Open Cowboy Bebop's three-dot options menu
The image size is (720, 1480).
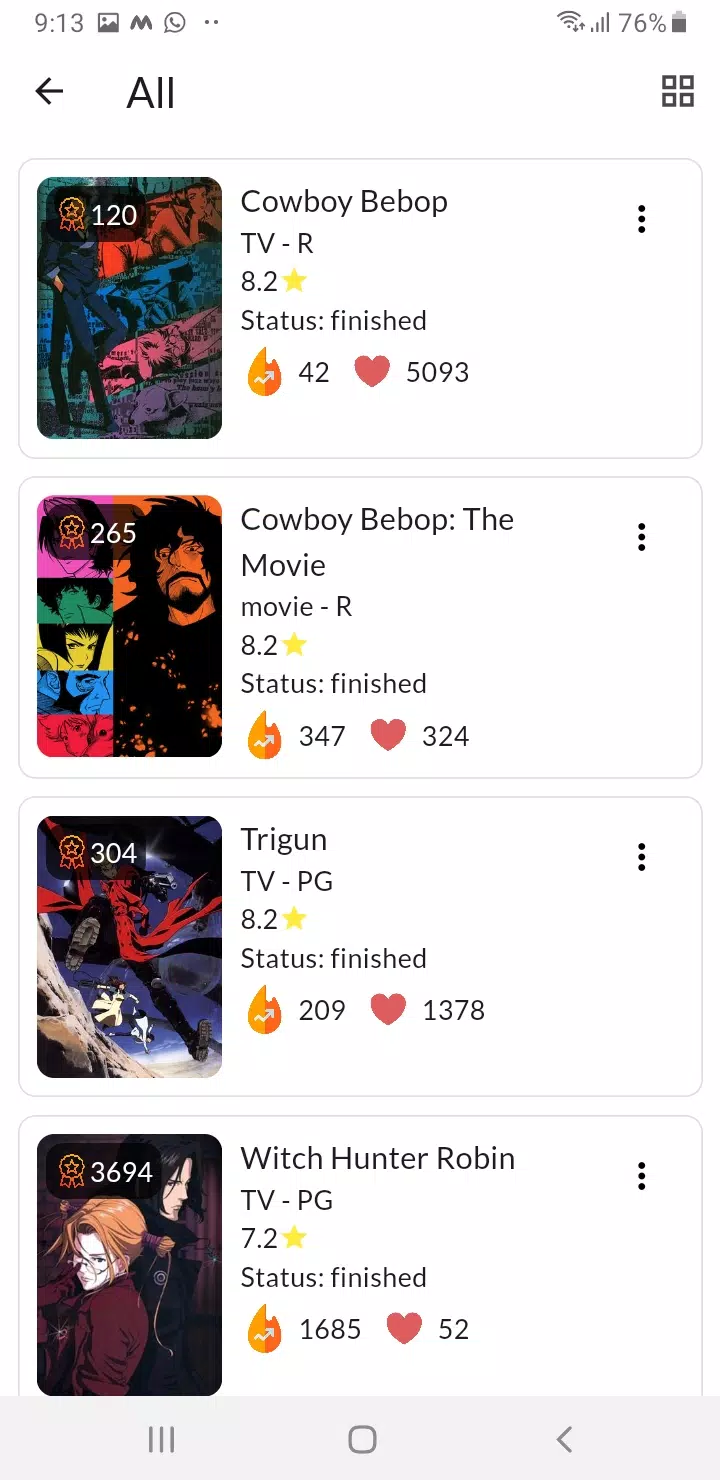(641, 219)
